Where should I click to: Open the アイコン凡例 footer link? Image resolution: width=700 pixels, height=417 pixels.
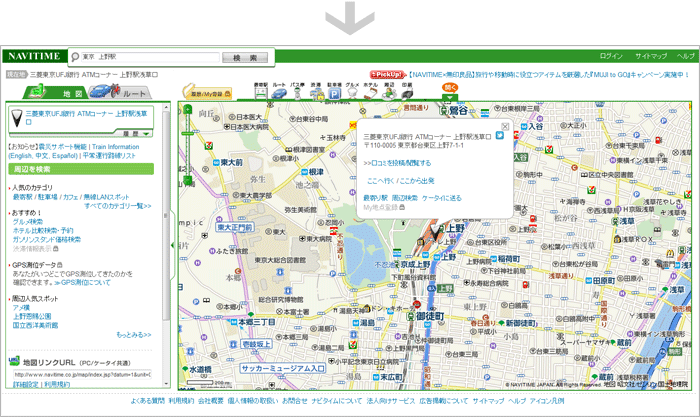tap(547, 401)
